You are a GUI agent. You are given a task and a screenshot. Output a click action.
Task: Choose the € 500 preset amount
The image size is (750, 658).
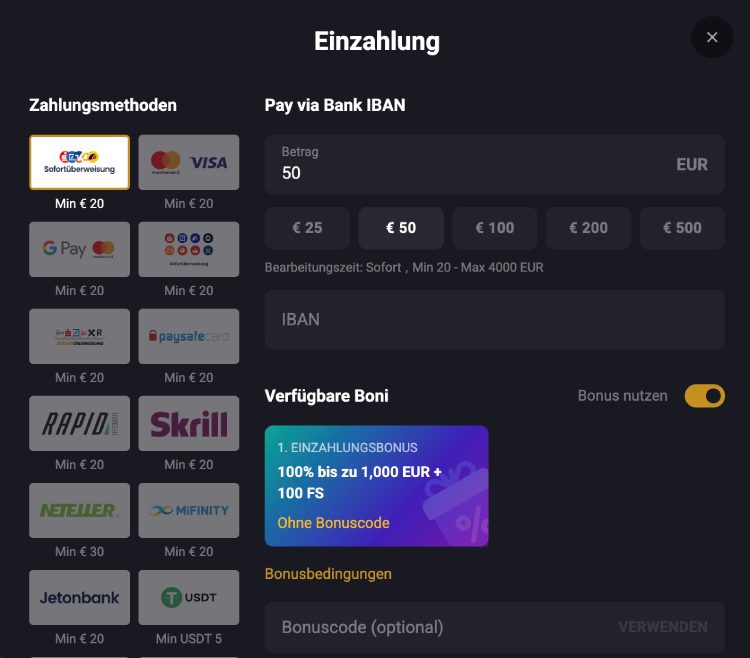(x=682, y=228)
